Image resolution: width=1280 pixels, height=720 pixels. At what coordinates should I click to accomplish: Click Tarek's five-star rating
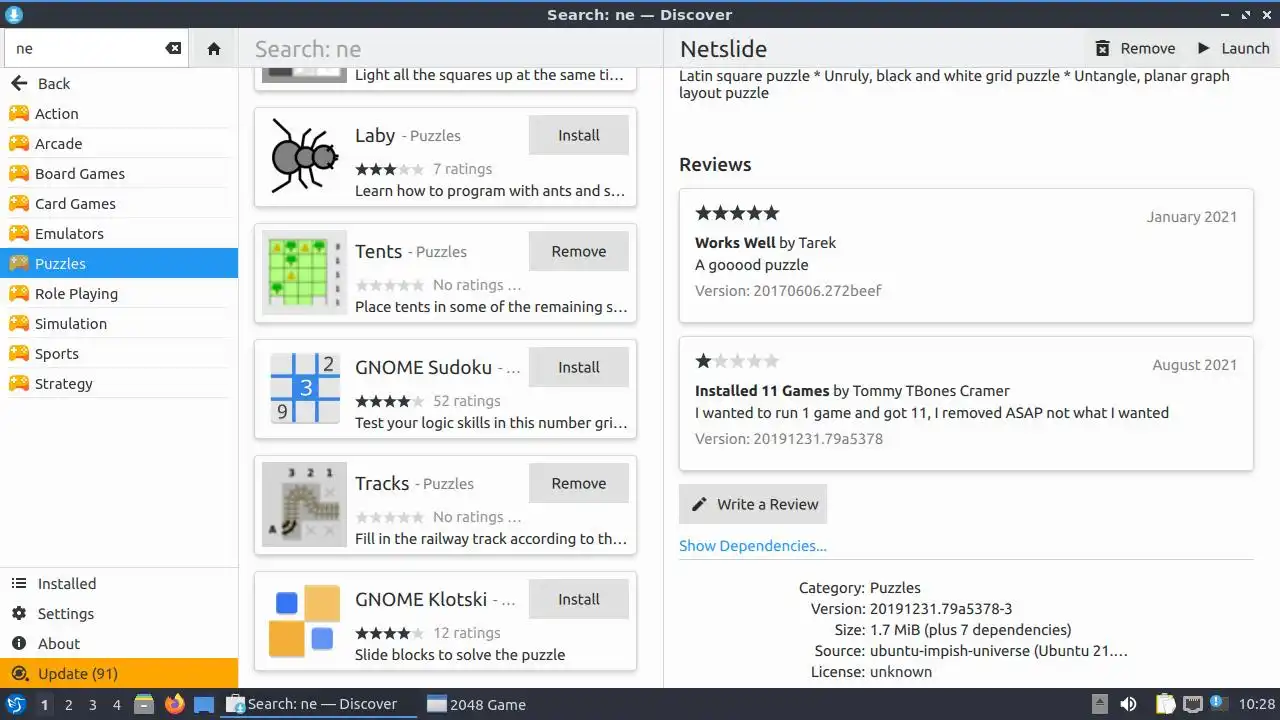[737, 213]
